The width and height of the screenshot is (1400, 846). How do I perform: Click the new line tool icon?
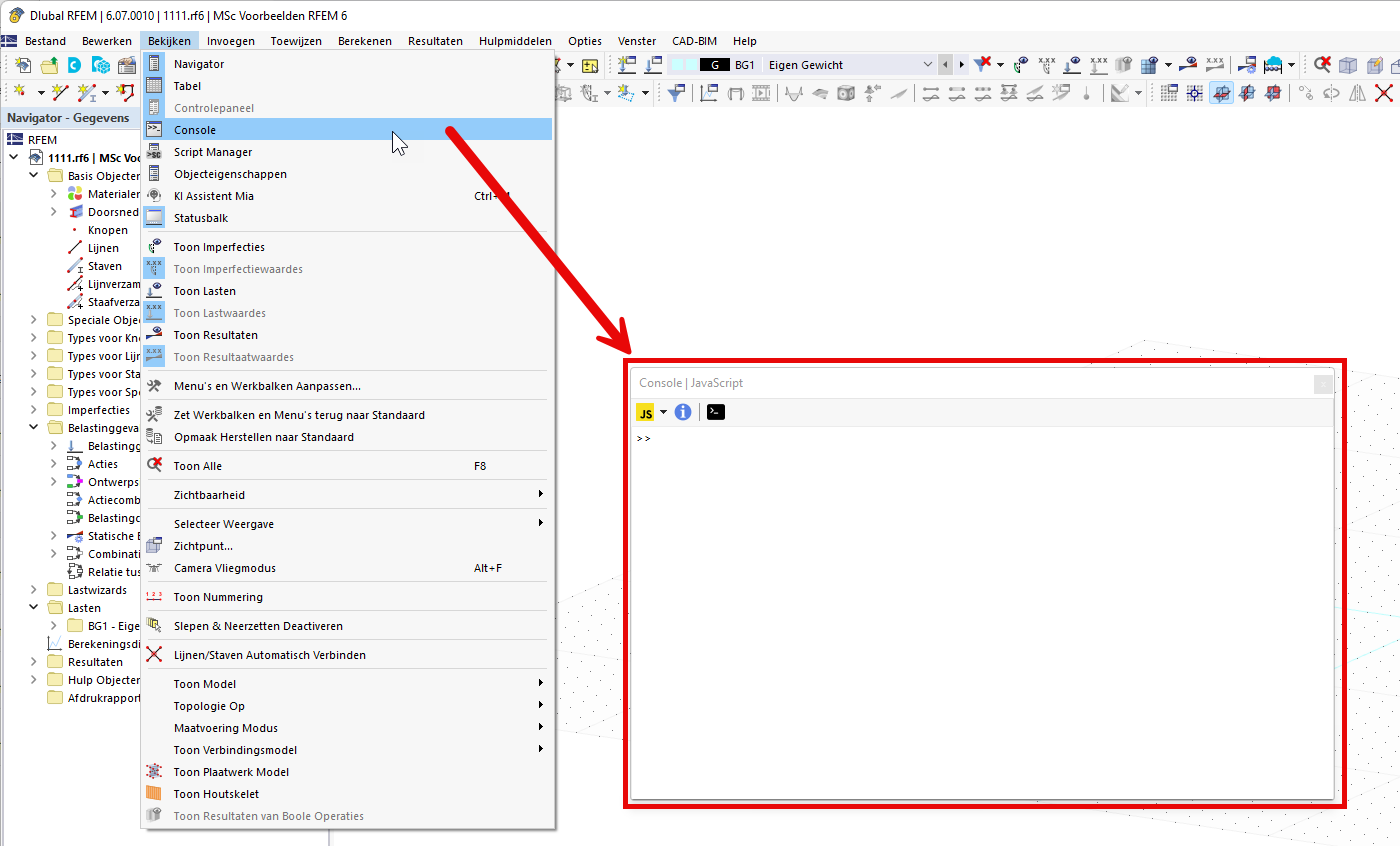(x=60, y=93)
